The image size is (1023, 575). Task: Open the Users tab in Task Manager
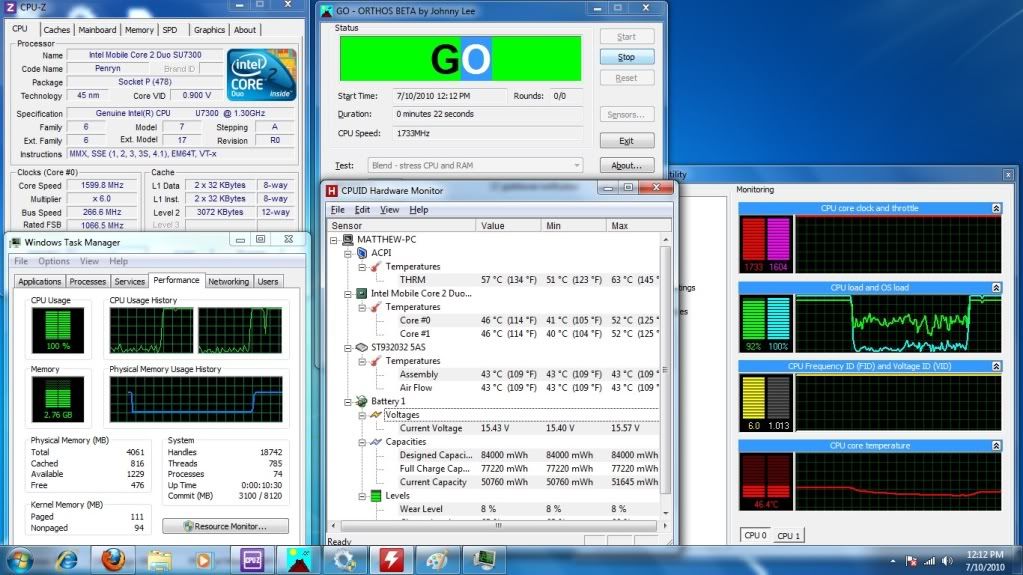267,281
